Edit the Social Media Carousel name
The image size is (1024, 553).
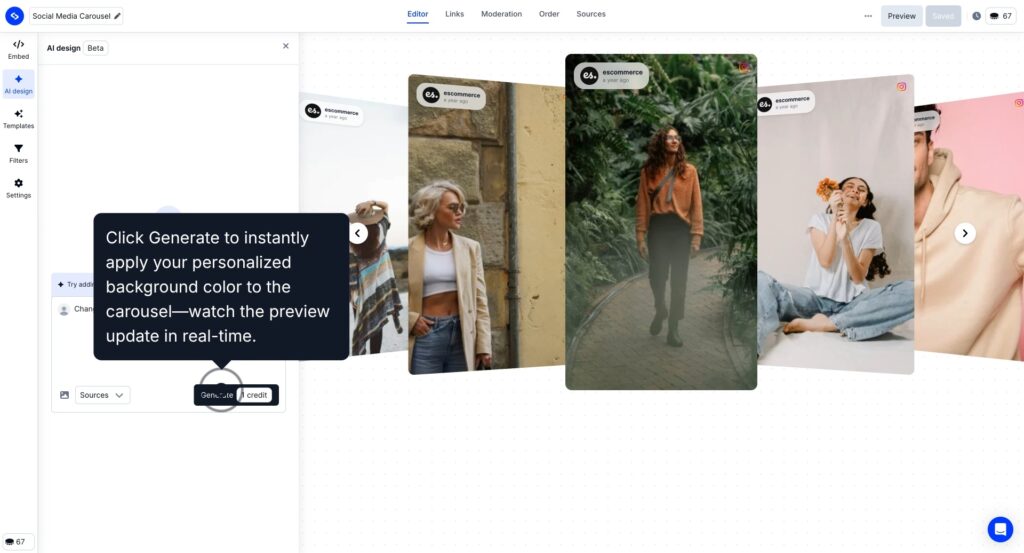118,16
